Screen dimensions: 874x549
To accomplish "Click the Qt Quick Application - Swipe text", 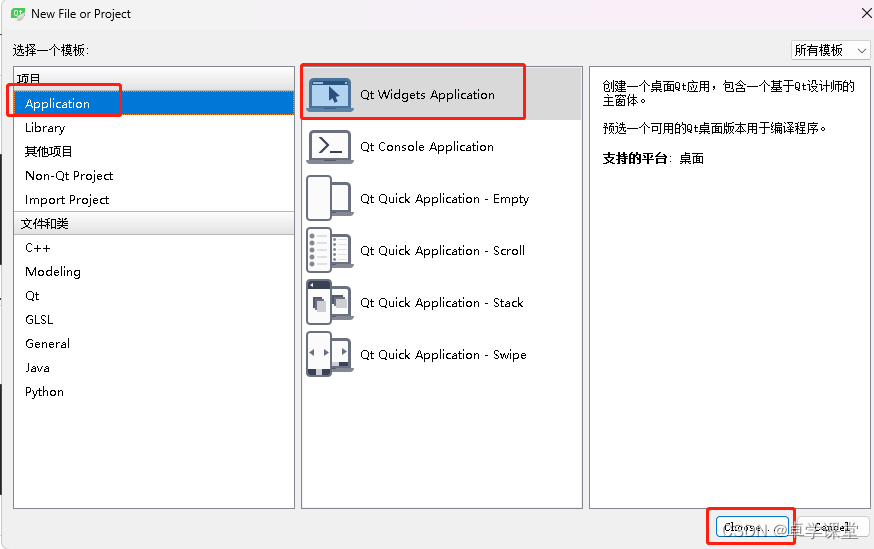I will tap(443, 355).
